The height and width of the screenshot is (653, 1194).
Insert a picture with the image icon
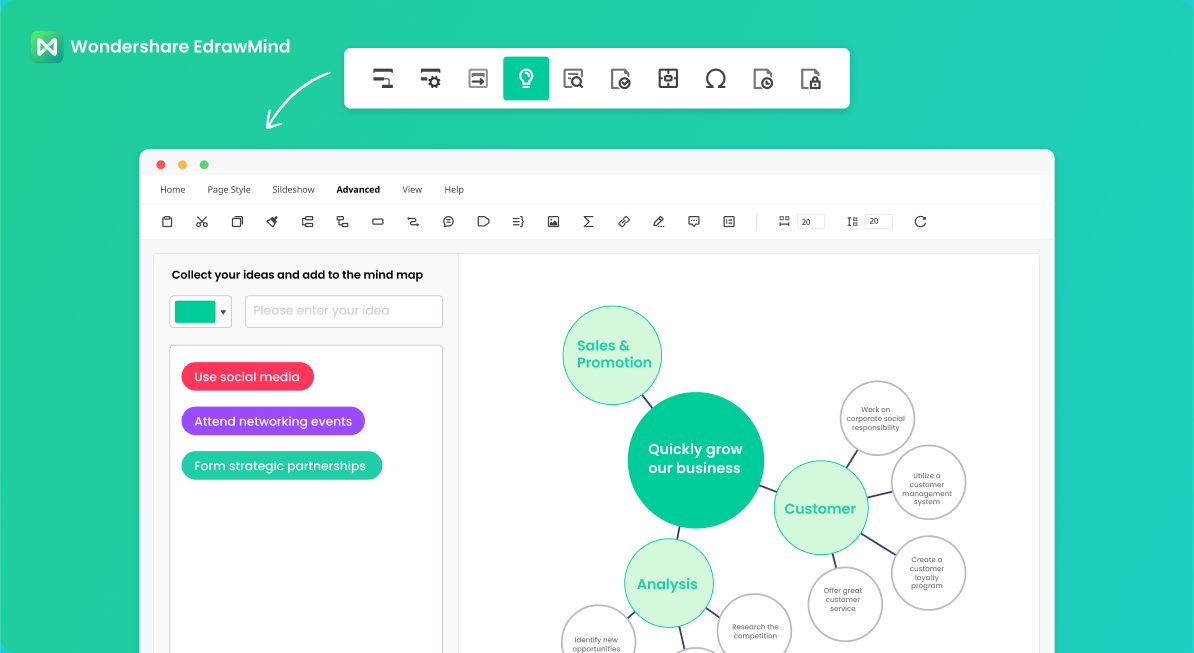(x=554, y=221)
